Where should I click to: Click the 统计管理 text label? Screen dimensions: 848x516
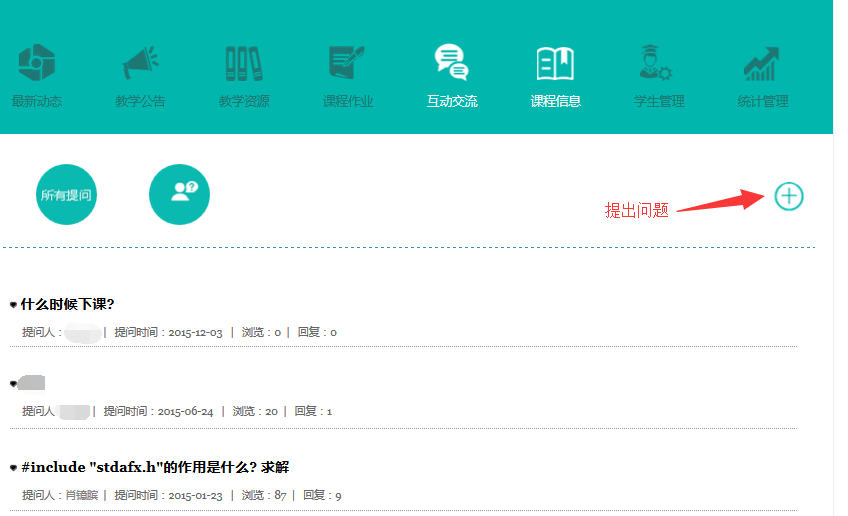(762, 101)
